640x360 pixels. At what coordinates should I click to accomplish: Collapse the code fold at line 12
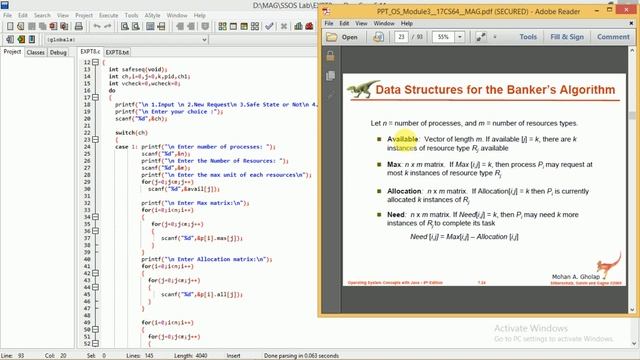click(96, 62)
